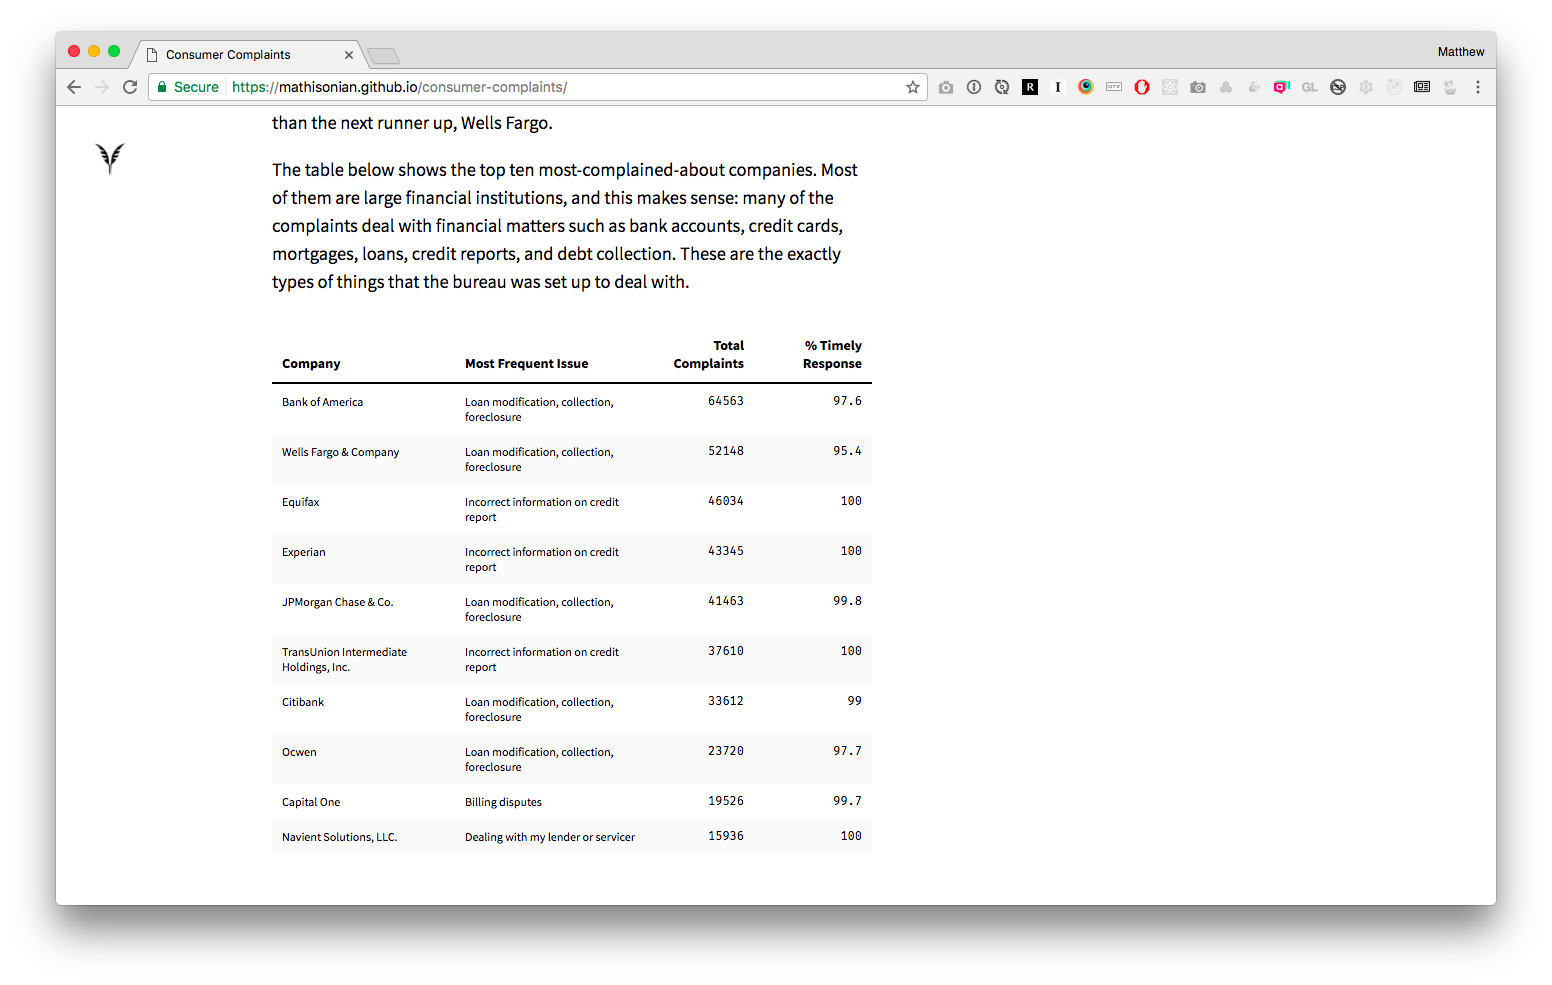This screenshot has height=985, width=1552.
Task: Select the Experian company cell
Action: (x=303, y=552)
